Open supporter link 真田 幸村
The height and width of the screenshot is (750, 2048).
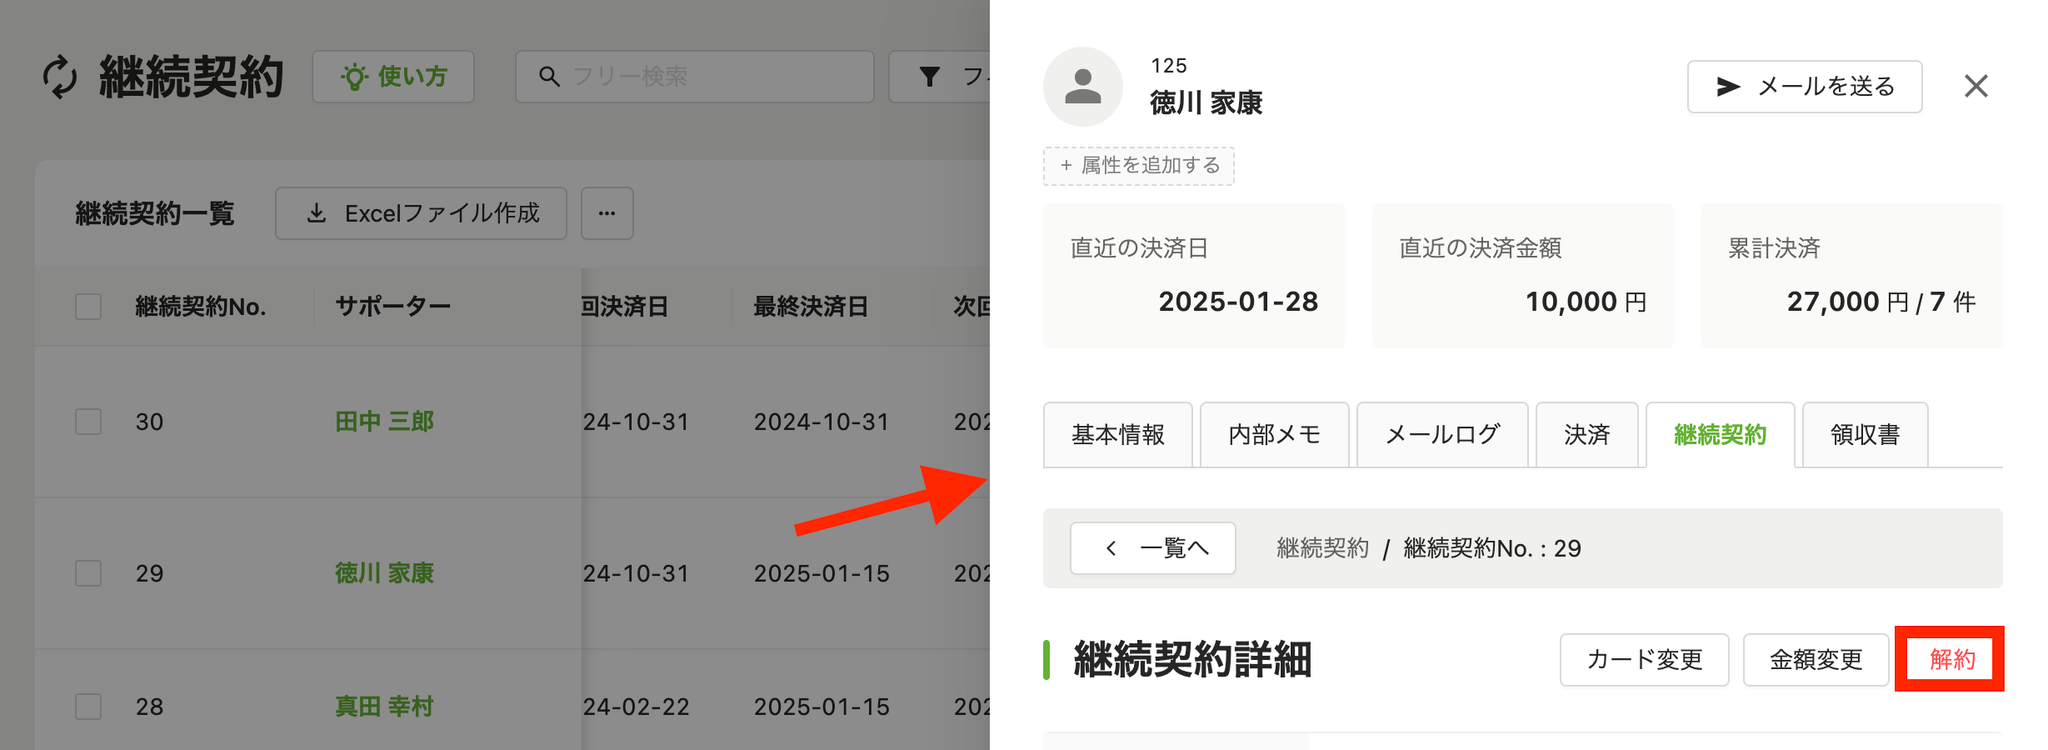tap(384, 706)
